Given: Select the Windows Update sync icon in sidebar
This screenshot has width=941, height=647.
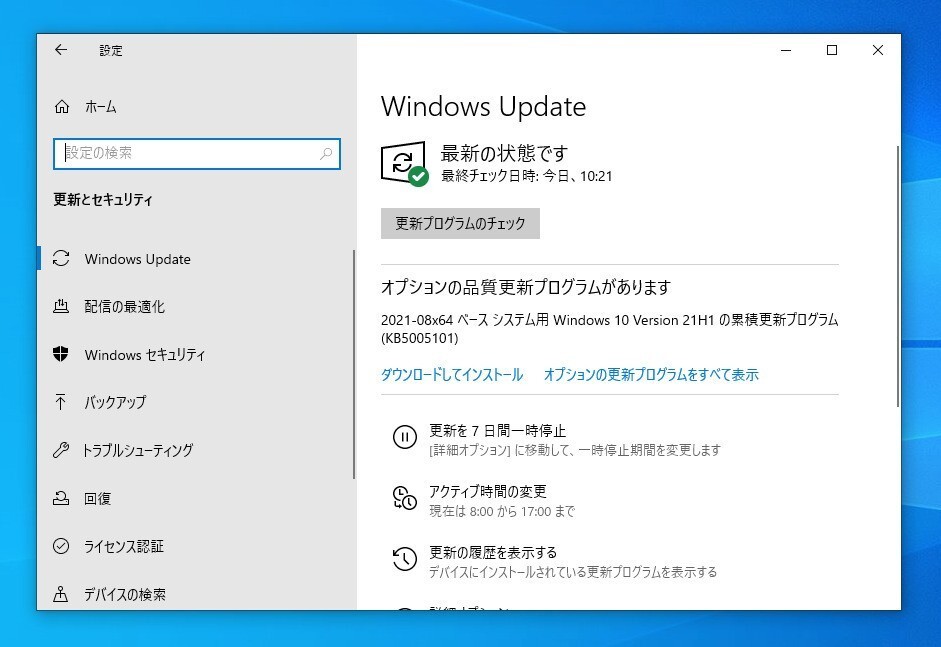Looking at the screenshot, I should coord(61,259).
